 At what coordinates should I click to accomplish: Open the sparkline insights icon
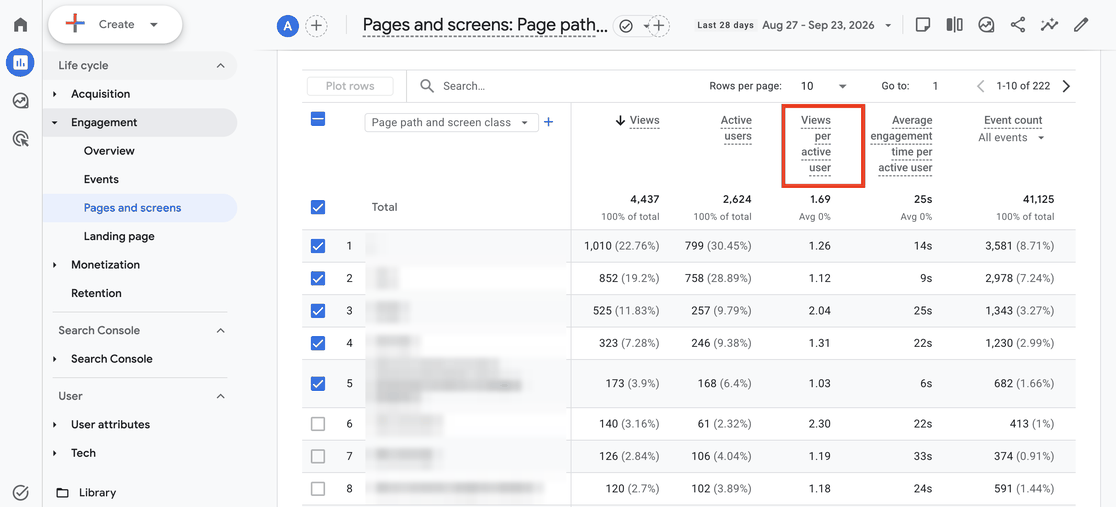[1049, 25]
